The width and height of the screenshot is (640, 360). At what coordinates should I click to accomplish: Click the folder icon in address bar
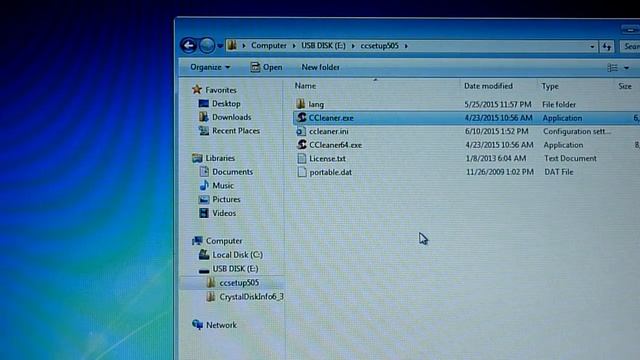coord(232,45)
